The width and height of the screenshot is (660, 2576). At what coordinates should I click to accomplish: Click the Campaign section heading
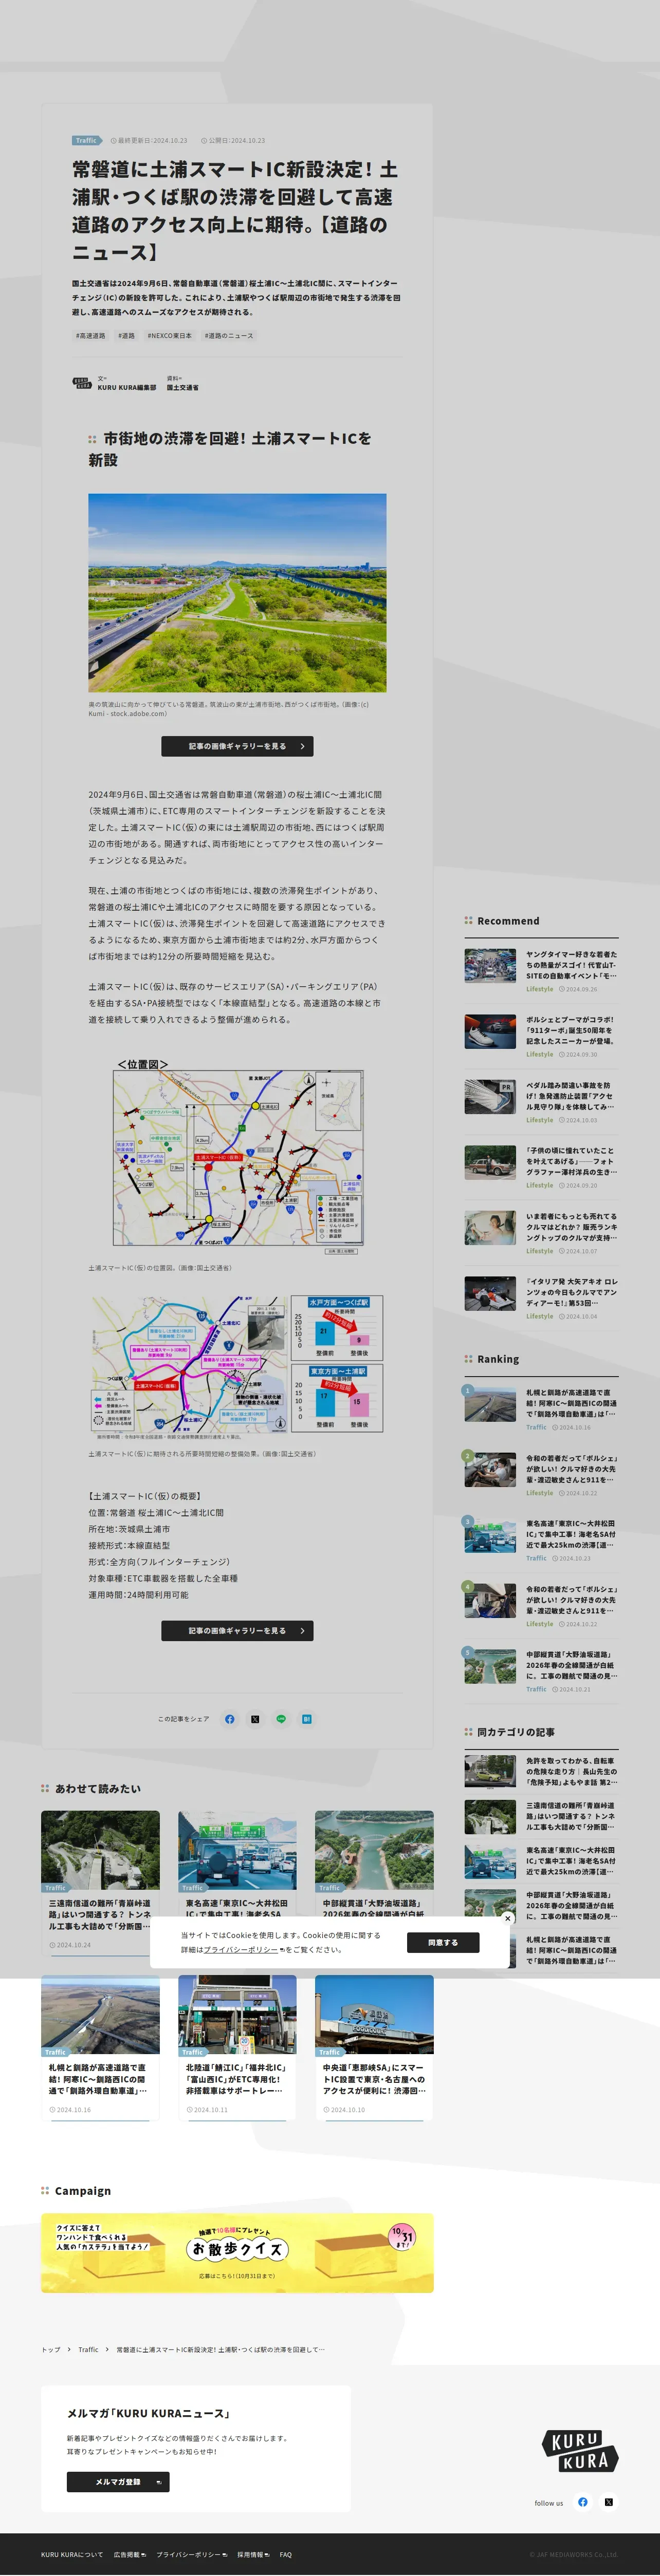tap(83, 2190)
